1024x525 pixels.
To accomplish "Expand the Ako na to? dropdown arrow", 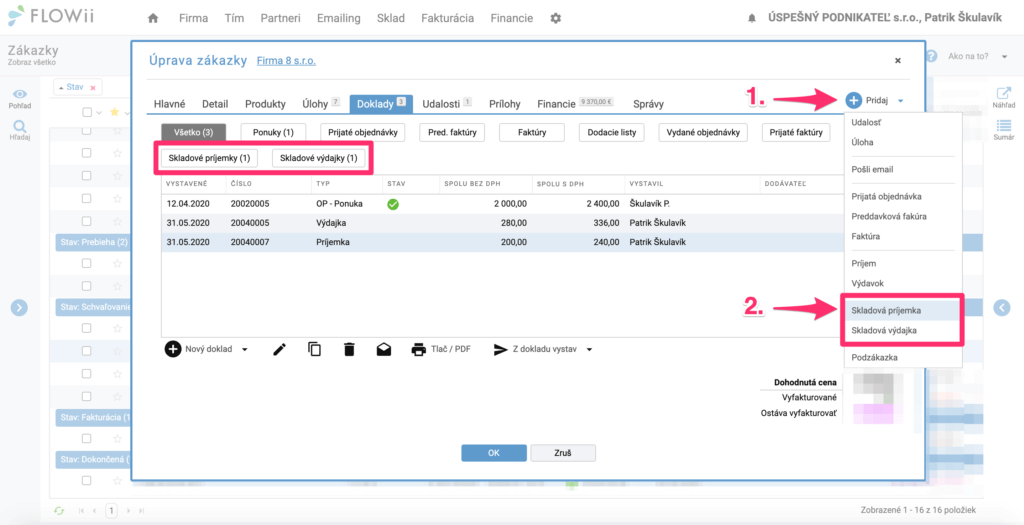I will [x=1004, y=57].
